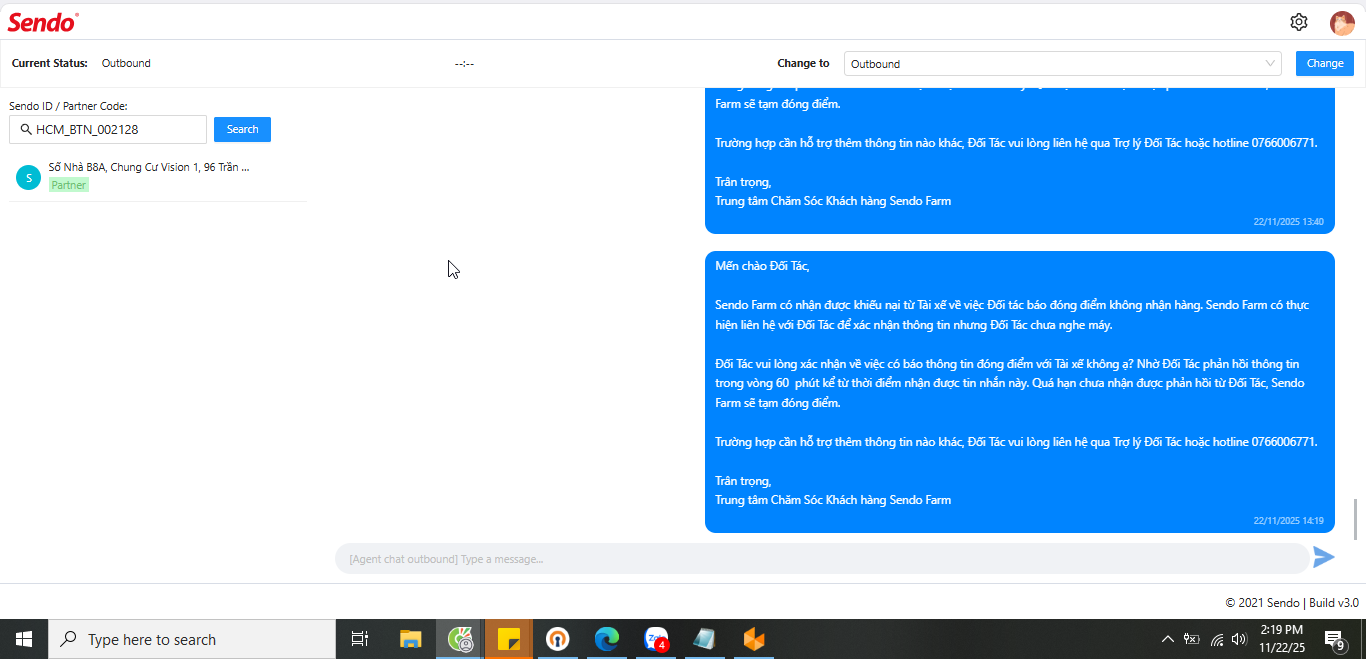Image resolution: width=1366 pixels, height=659 pixels.
Task: Click the Windows taskbar search box
Action: click(192, 639)
